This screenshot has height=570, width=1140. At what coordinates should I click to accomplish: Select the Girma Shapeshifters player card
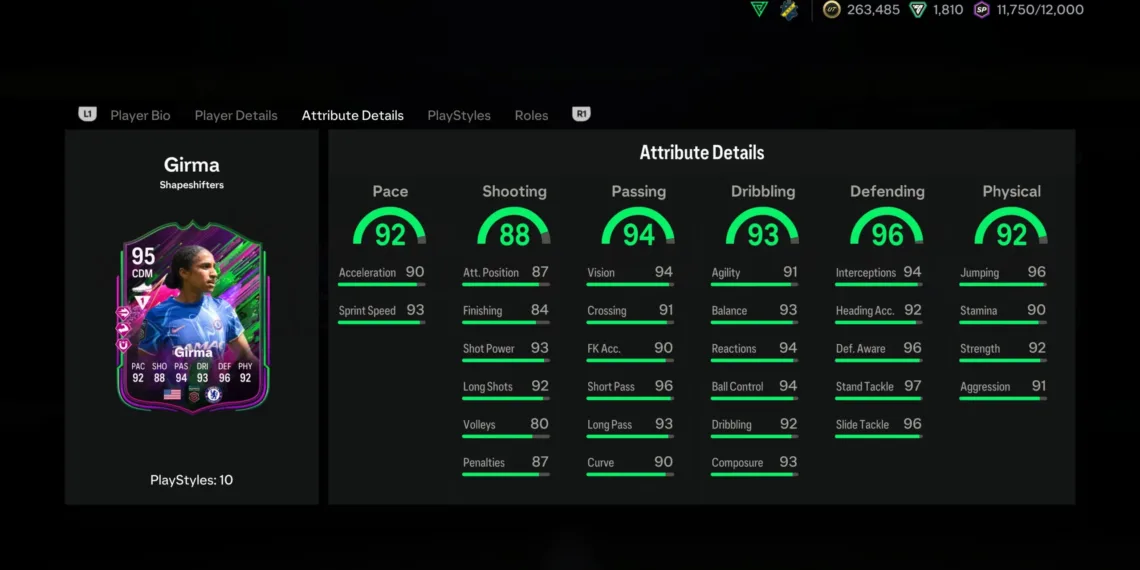192,315
